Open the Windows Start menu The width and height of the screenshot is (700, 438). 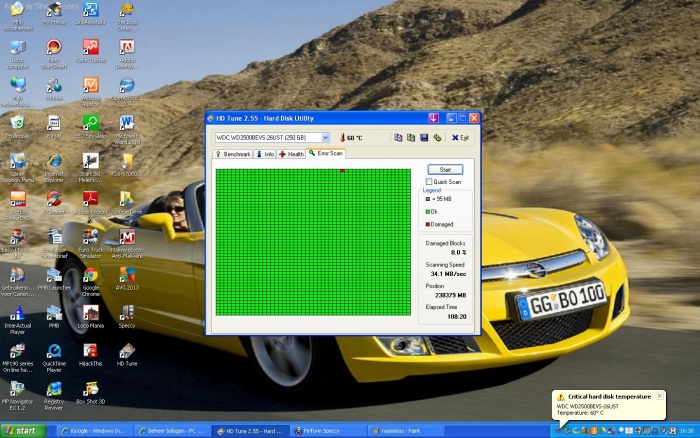click(x=22, y=430)
